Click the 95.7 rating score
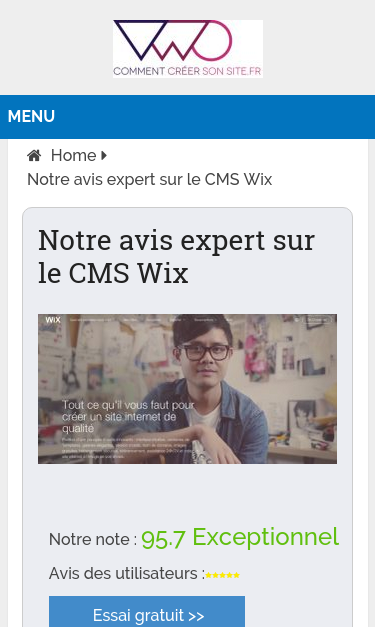 (x=163, y=539)
